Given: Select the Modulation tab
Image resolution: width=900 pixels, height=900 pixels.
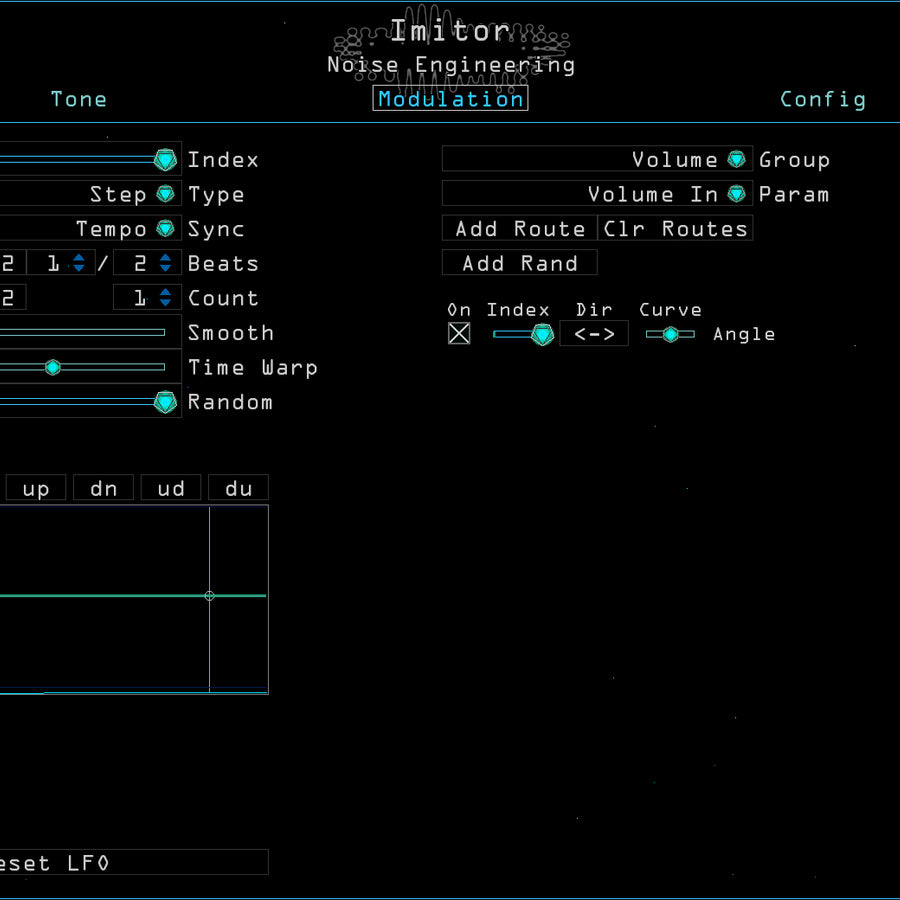Looking at the screenshot, I should click(x=450, y=99).
